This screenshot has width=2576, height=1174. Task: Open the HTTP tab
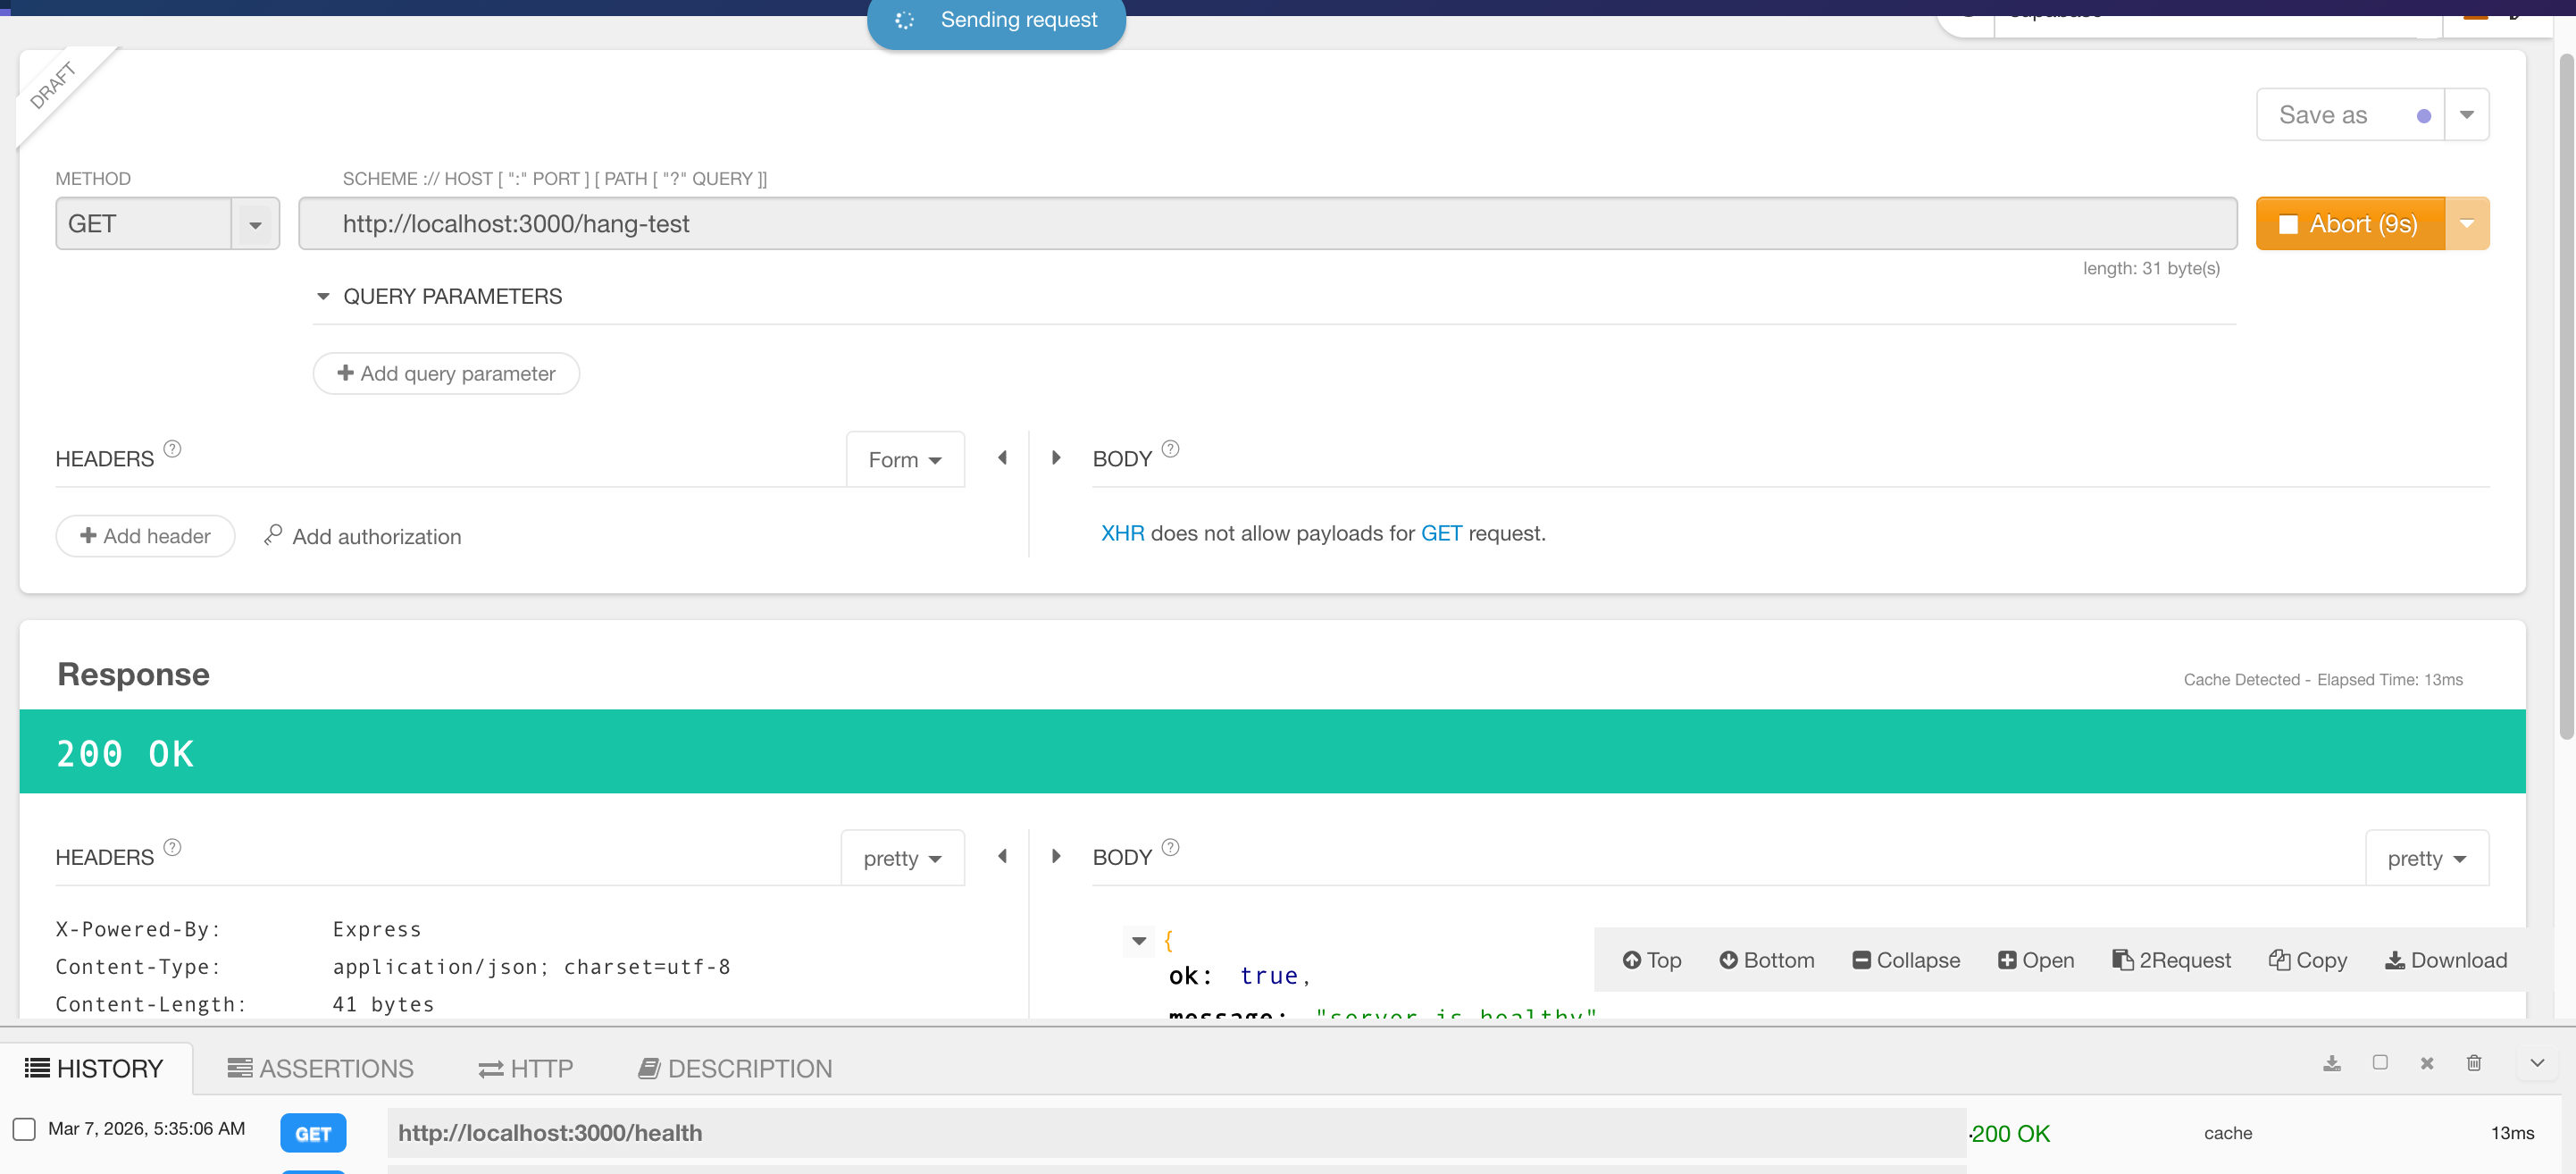(525, 1069)
